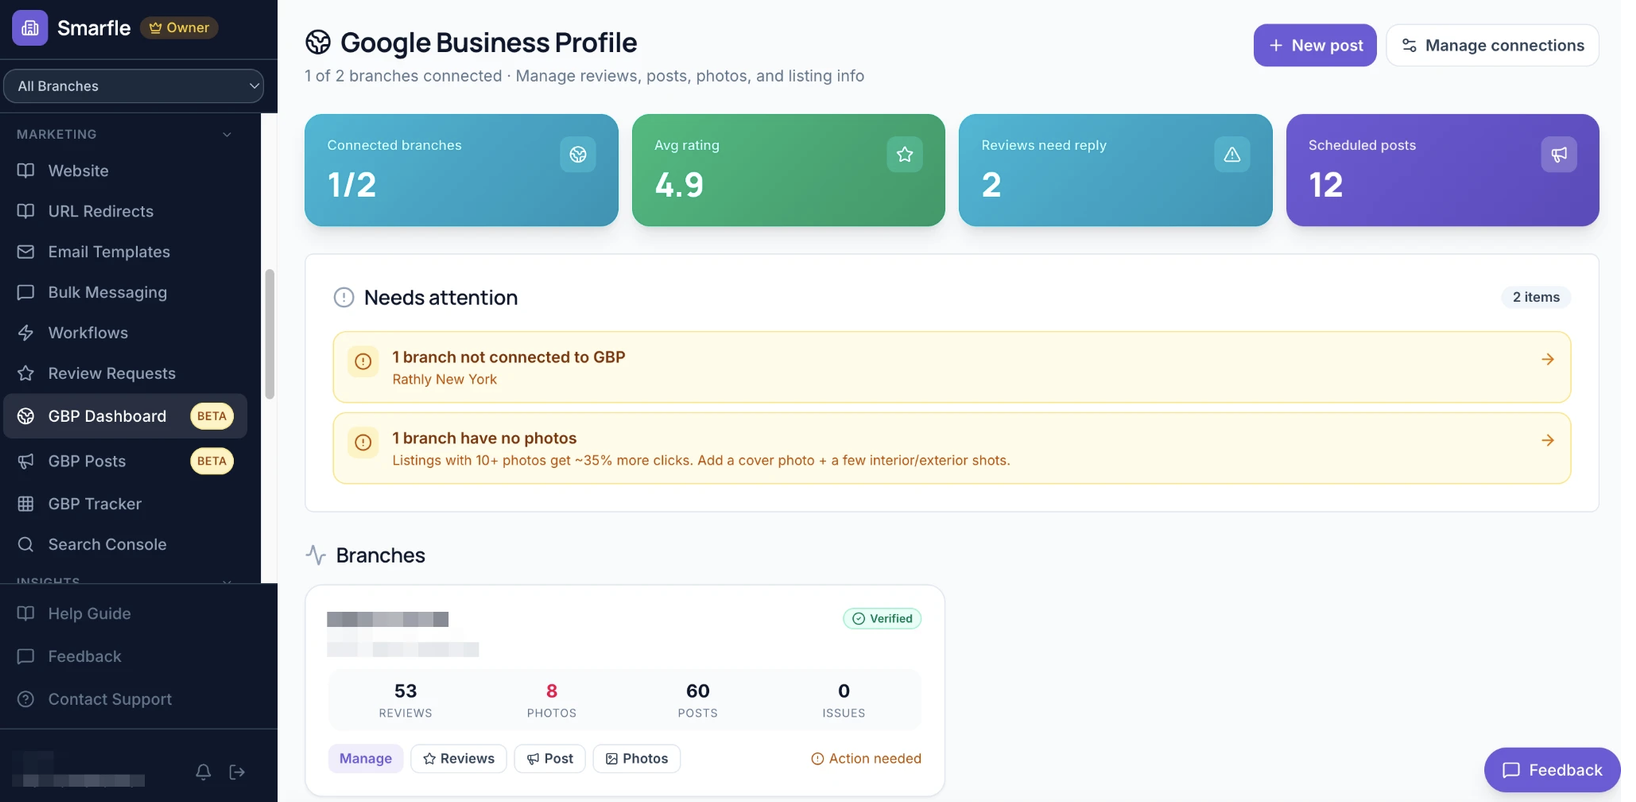Click warning icon on 'no photos' alert
The image size is (1636, 802).
click(363, 443)
